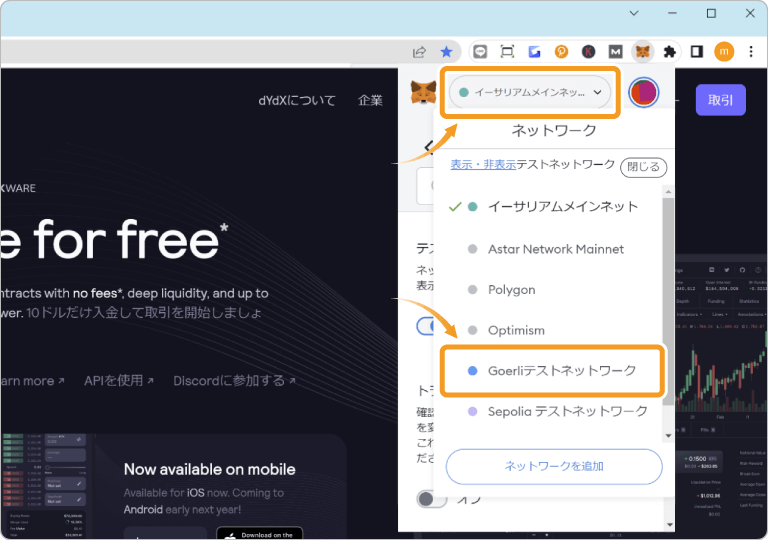Image resolution: width=768 pixels, height=540 pixels.
Task: Click APIを使用 link
Action: [119, 381]
